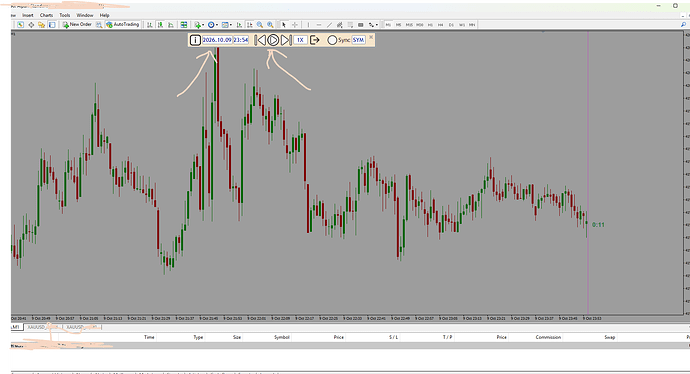Toggle the AutoTrading button
This screenshot has width=690, height=374.
[122, 25]
